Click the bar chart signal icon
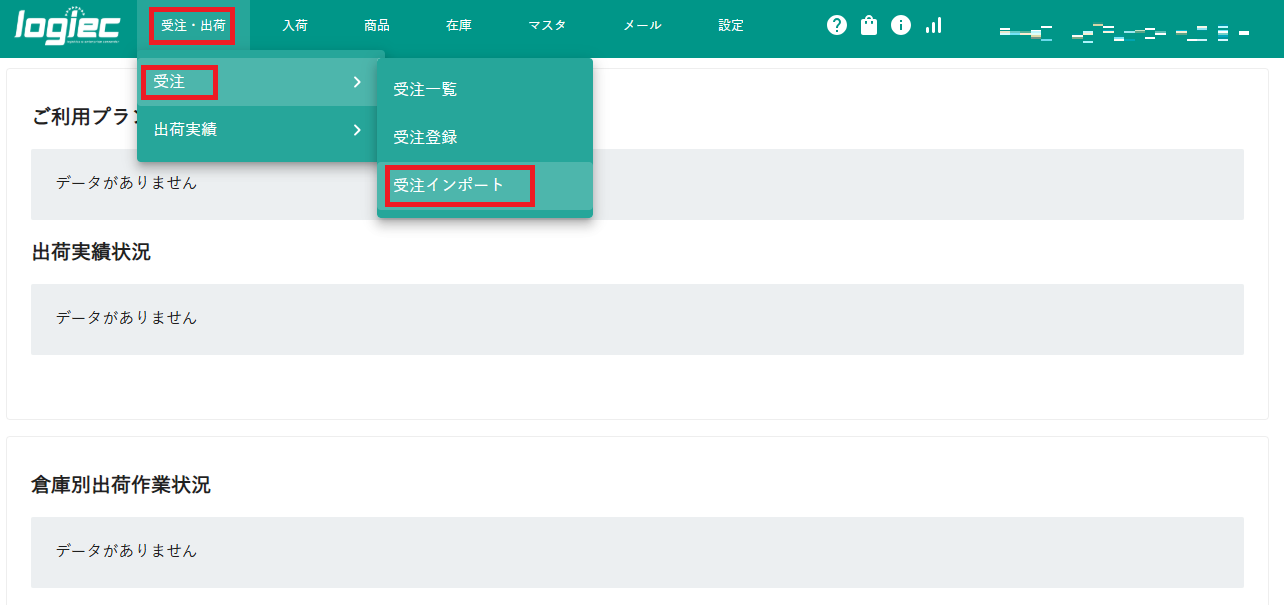Image resolution: width=1284 pixels, height=605 pixels. [933, 25]
